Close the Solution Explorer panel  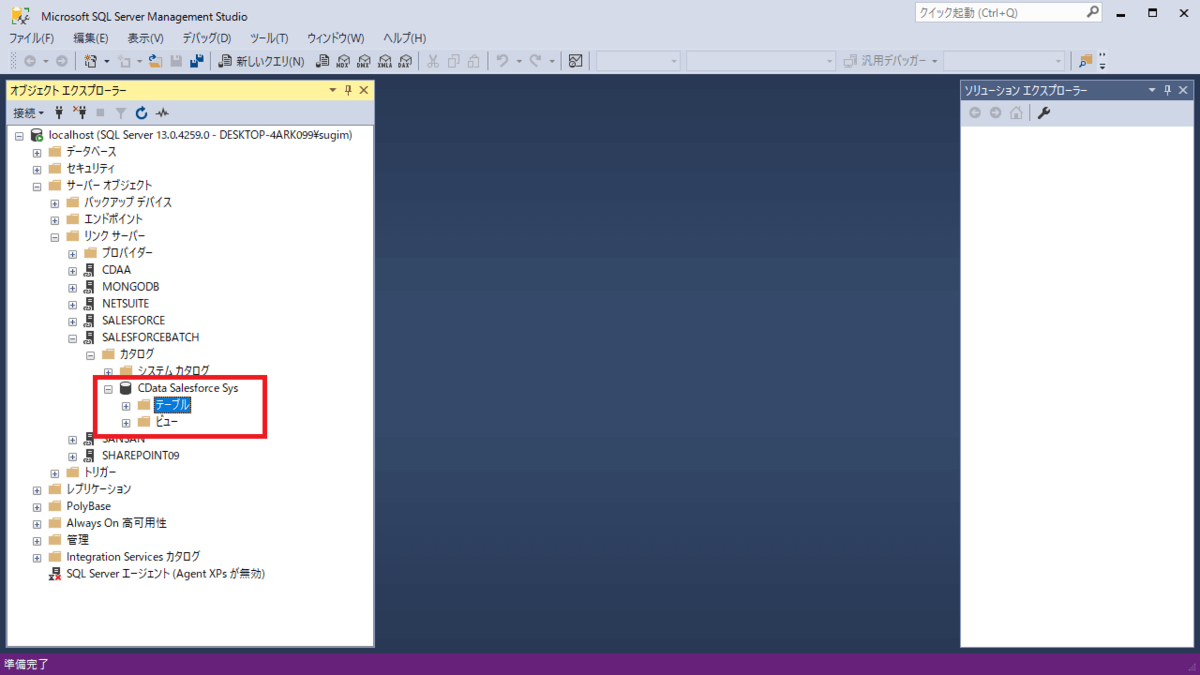[x=1184, y=90]
